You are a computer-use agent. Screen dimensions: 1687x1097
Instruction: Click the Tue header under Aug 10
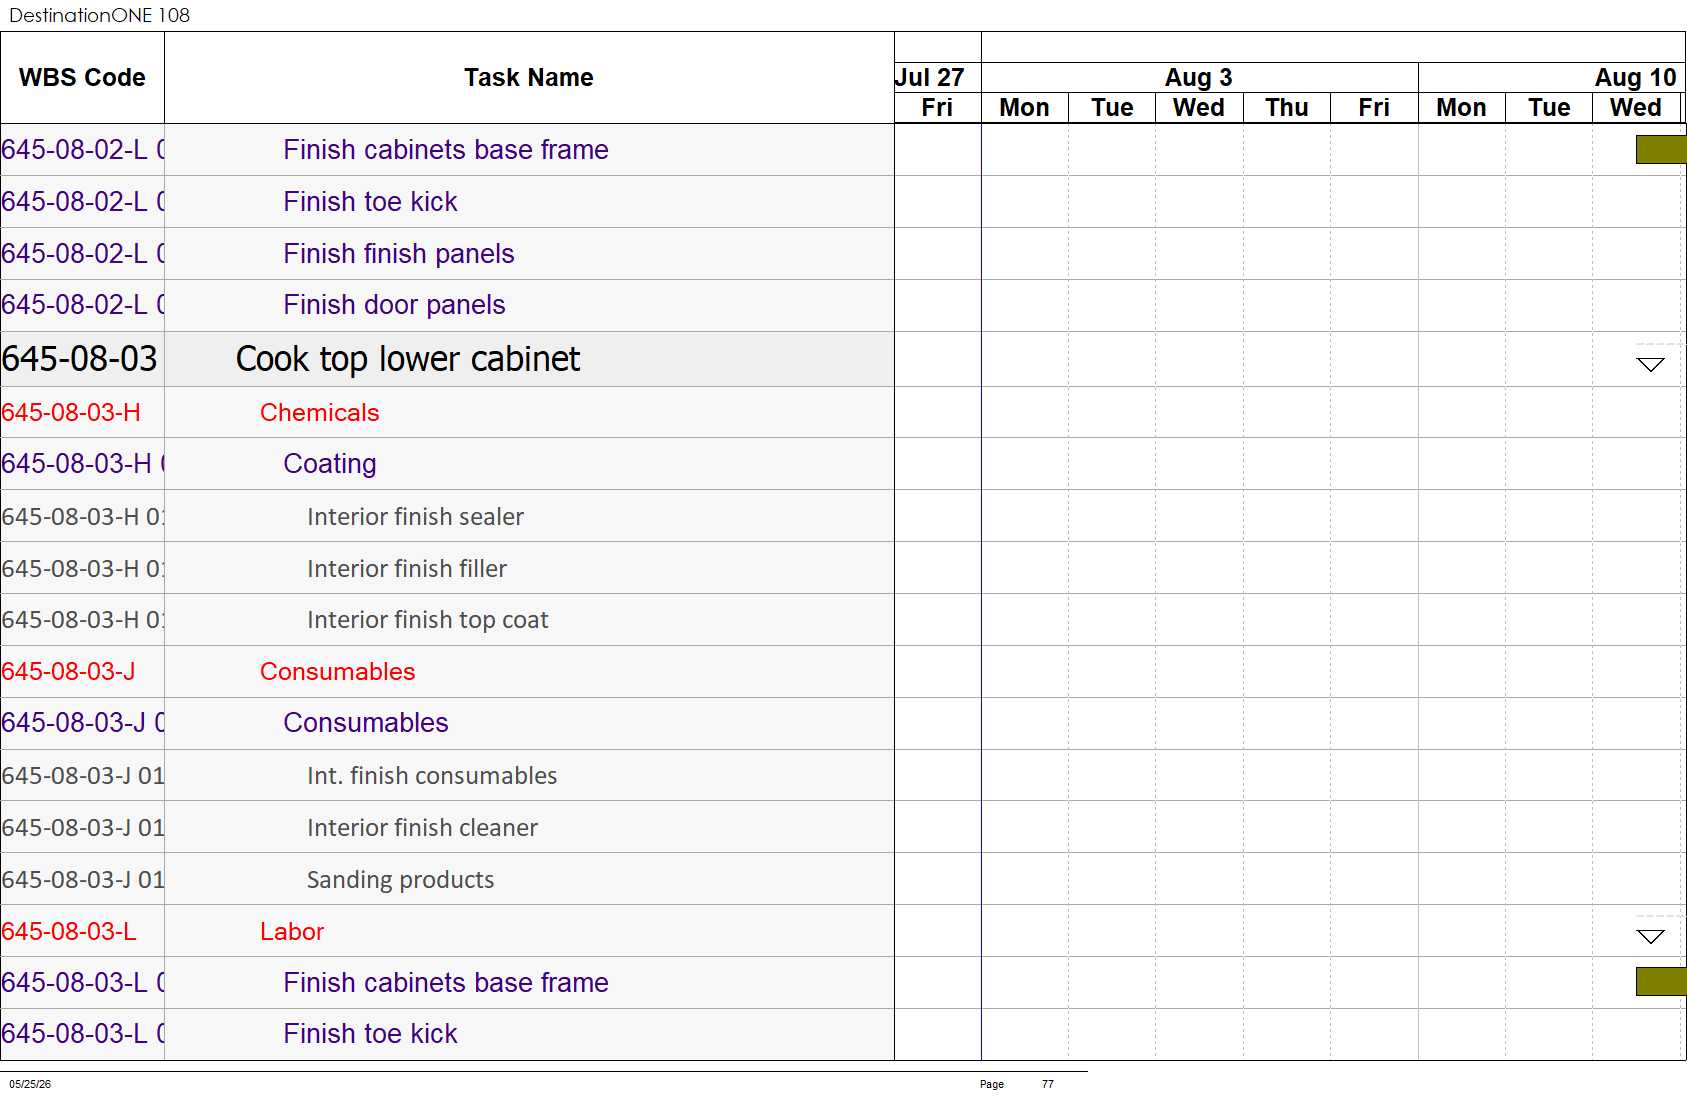point(1549,107)
